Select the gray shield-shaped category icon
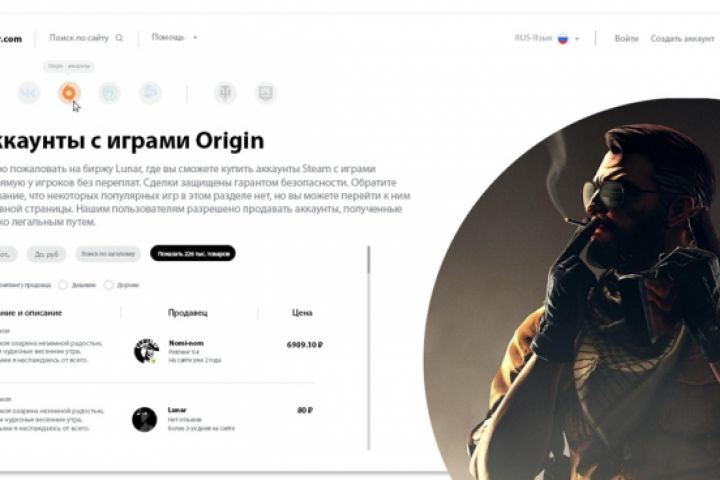720x480 pixels. [266, 93]
